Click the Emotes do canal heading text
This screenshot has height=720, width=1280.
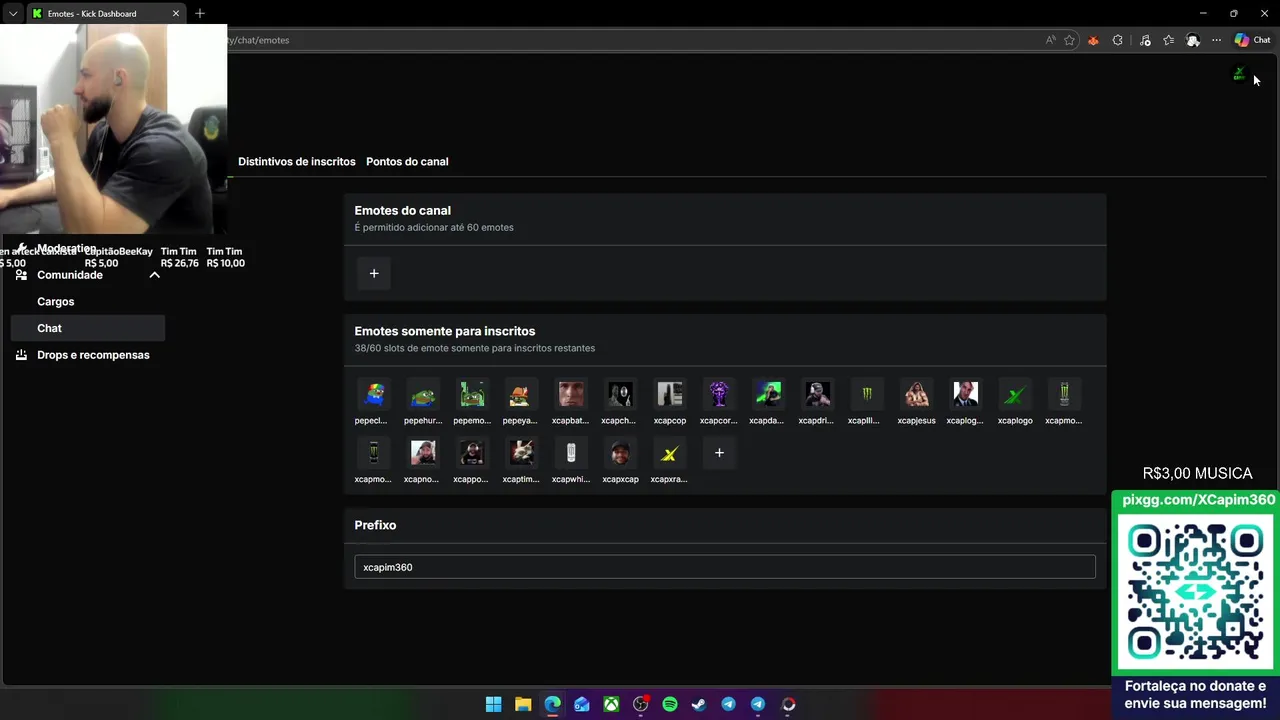click(402, 210)
